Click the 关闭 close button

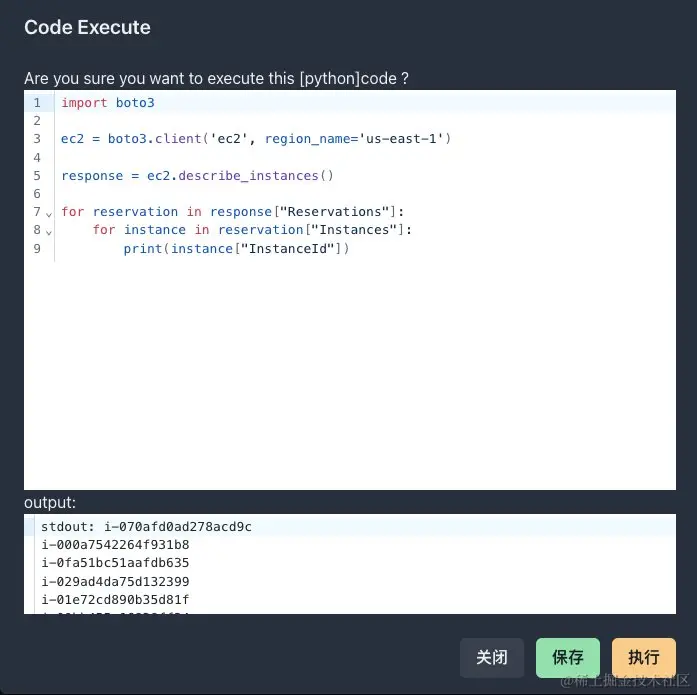492,657
